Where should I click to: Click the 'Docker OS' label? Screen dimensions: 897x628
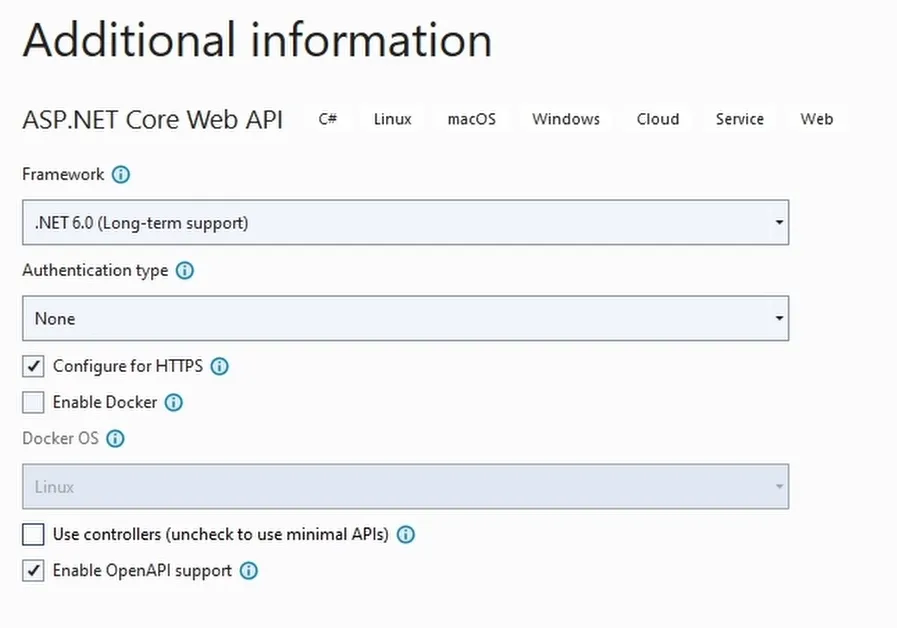[x=60, y=439]
